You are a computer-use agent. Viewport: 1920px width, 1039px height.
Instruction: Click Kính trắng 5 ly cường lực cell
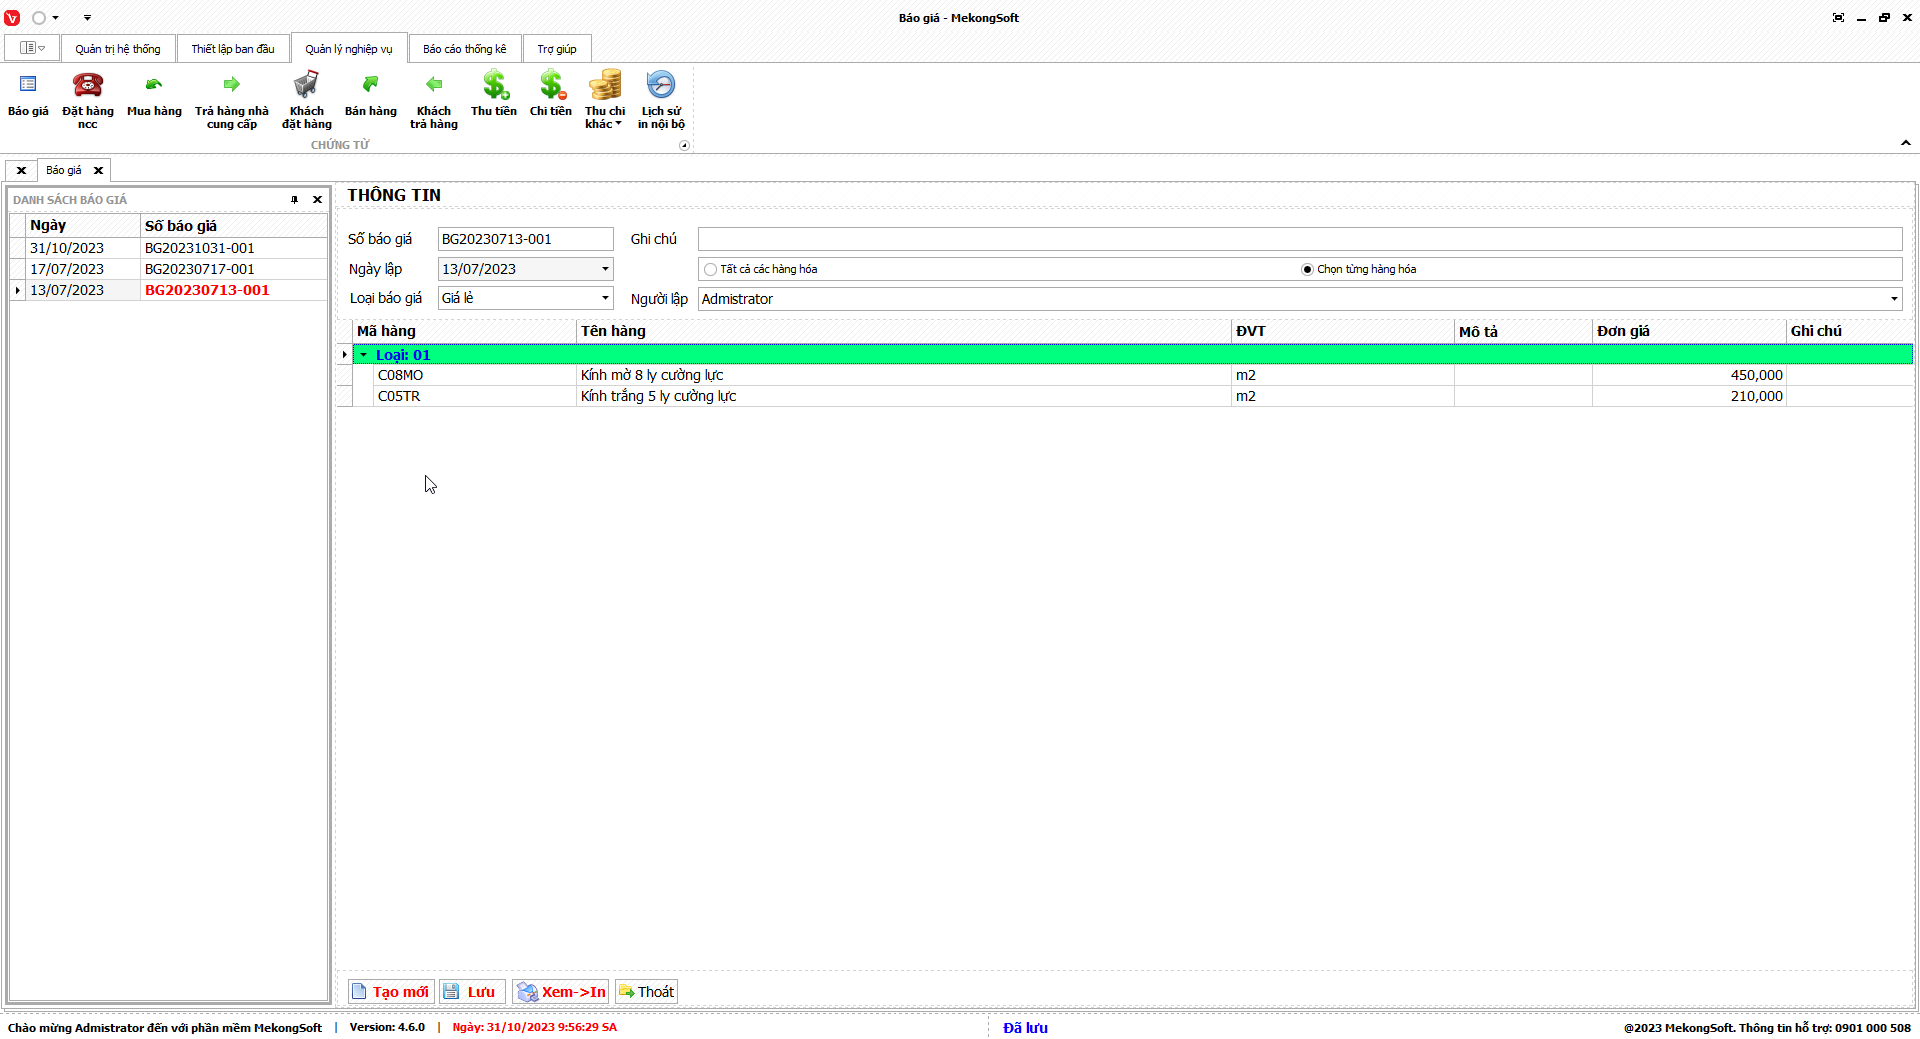click(x=904, y=396)
